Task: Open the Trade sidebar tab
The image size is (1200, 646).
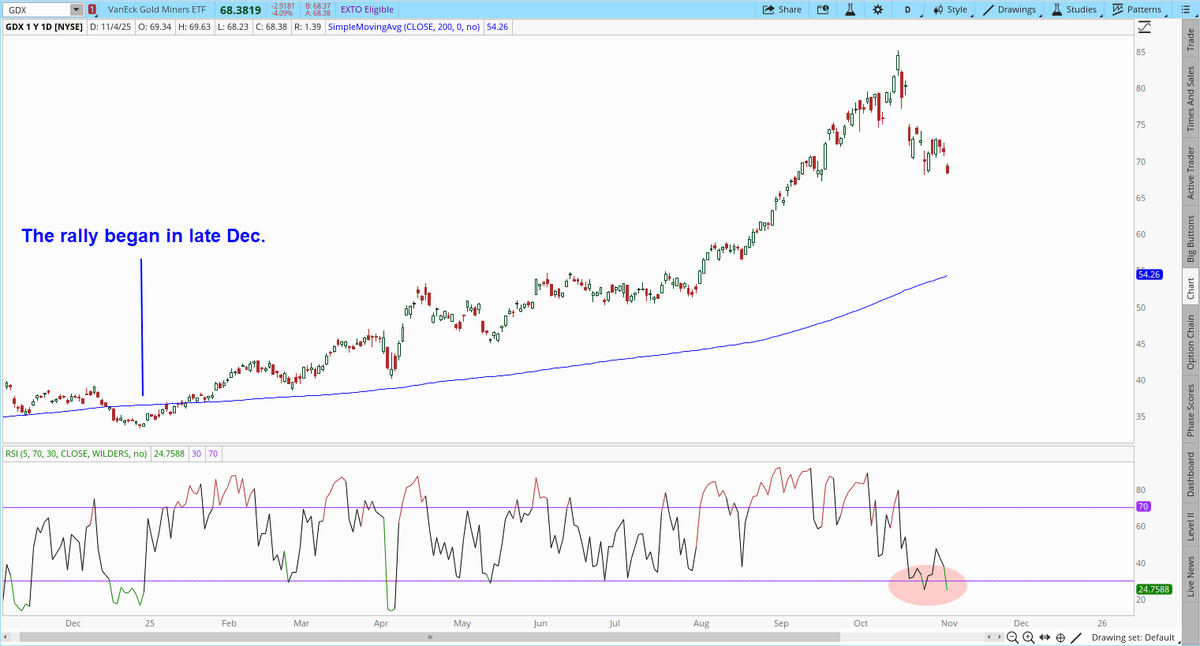Action: coord(1189,39)
